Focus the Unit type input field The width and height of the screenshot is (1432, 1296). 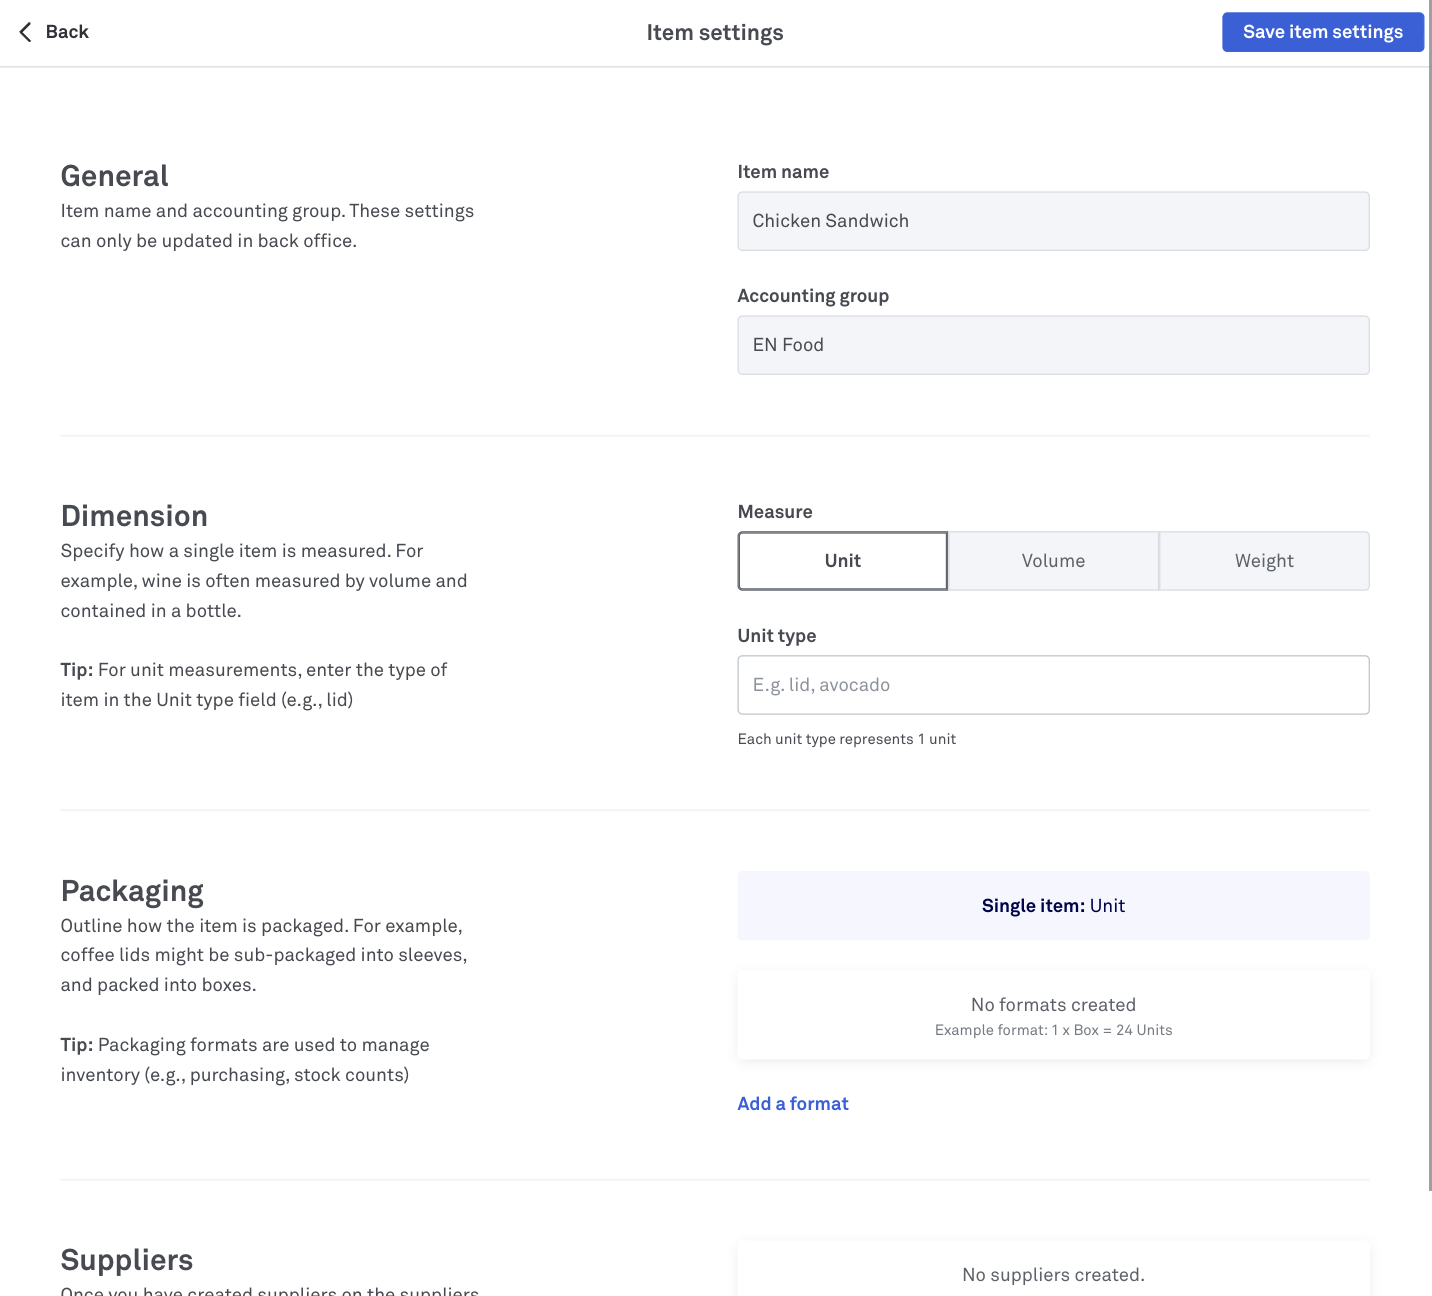(x=1053, y=685)
